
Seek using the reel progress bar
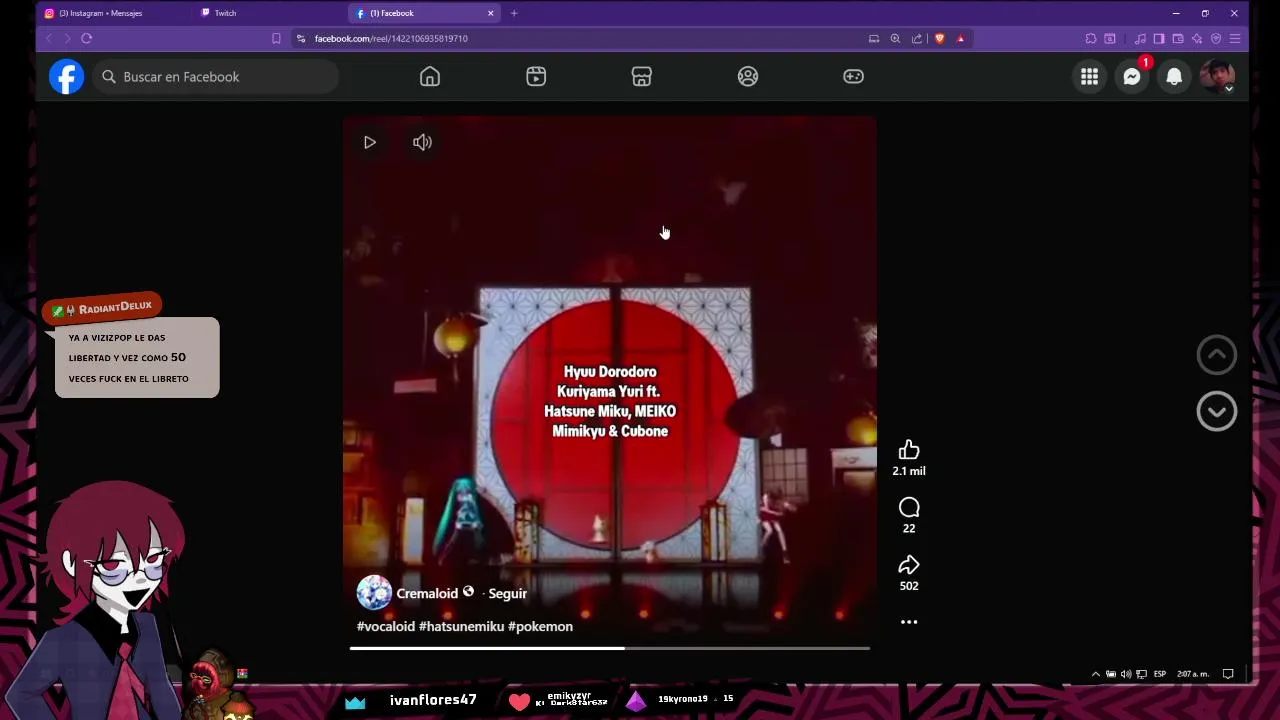pos(610,649)
